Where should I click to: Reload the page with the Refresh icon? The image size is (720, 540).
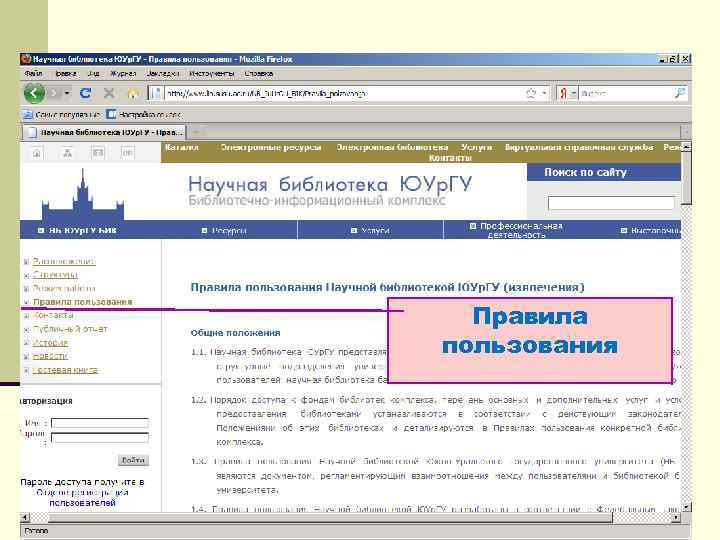[x=85, y=94]
